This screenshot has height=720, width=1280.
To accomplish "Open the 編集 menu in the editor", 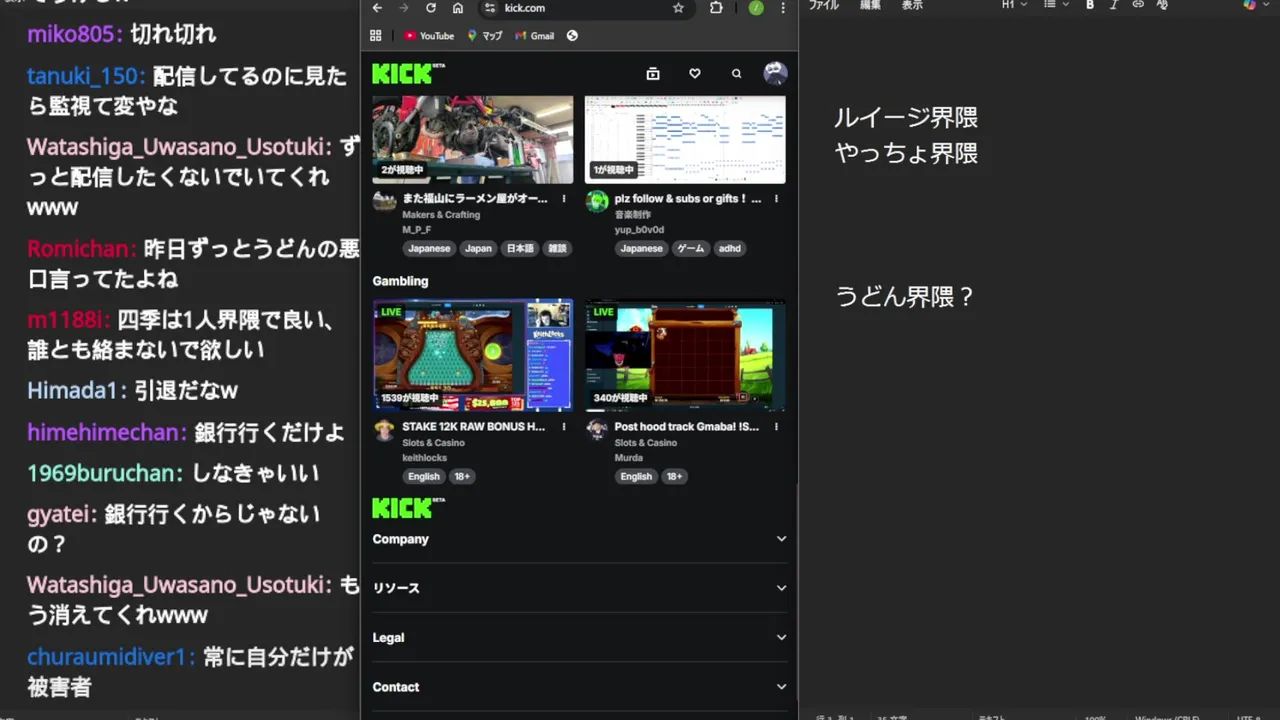I will pos(871,5).
